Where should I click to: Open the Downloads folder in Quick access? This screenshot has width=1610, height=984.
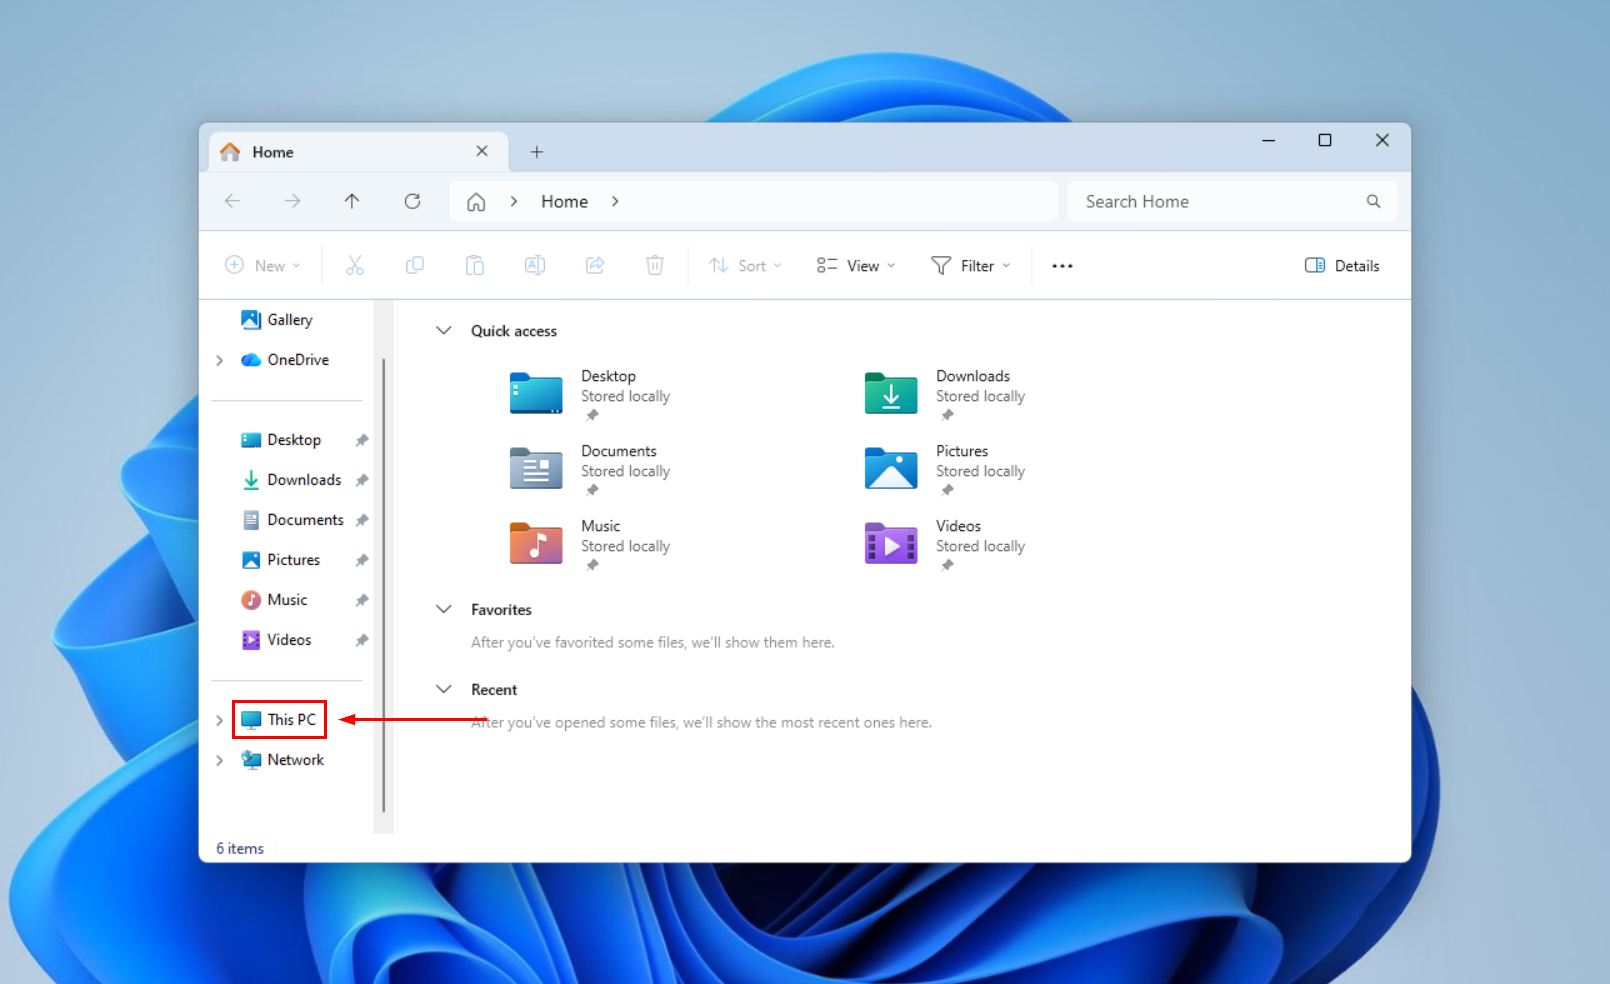click(945, 395)
